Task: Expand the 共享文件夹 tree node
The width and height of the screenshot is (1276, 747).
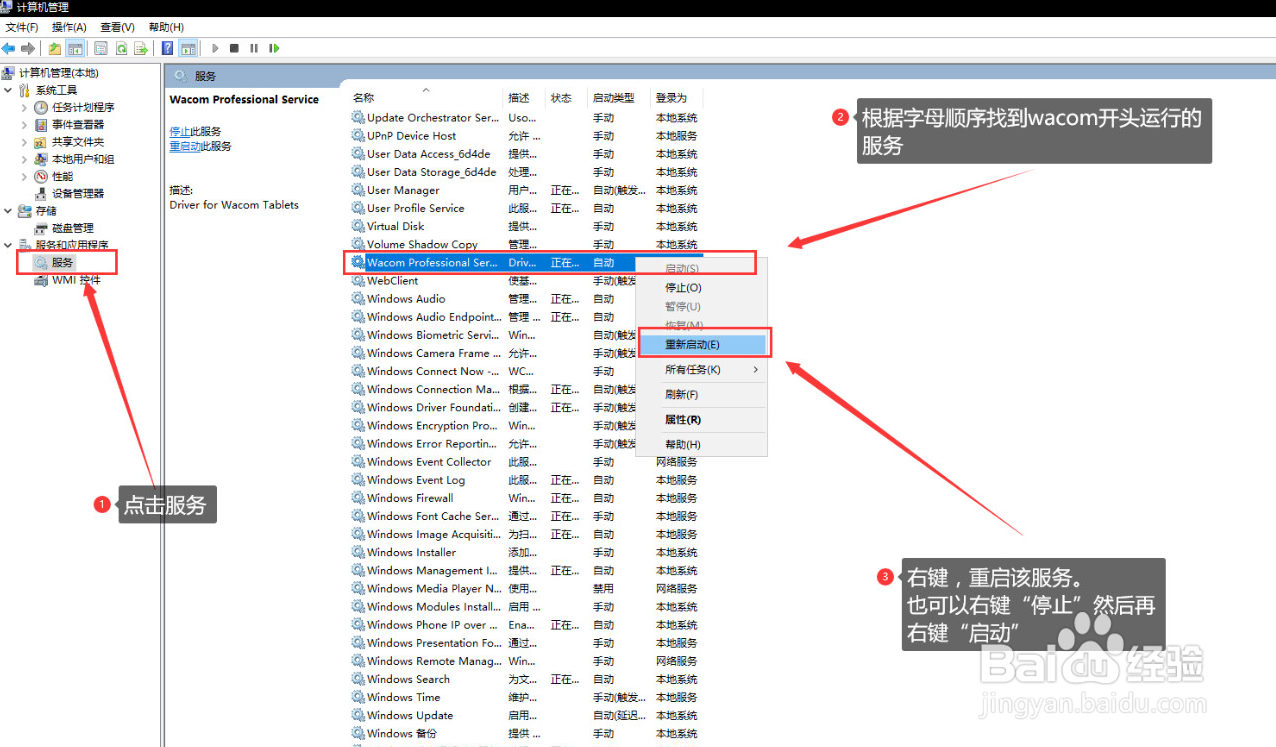Action: pos(25,142)
